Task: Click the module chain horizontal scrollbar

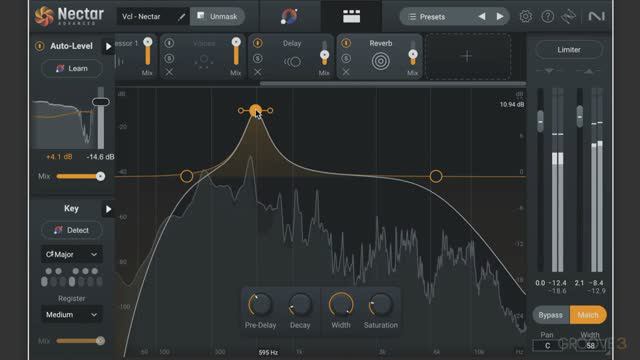Action: [x=393, y=84]
